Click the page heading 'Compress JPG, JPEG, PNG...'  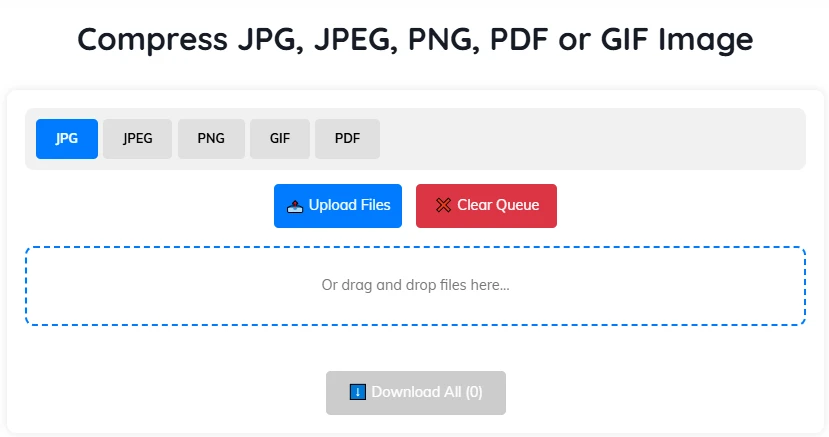pos(415,40)
